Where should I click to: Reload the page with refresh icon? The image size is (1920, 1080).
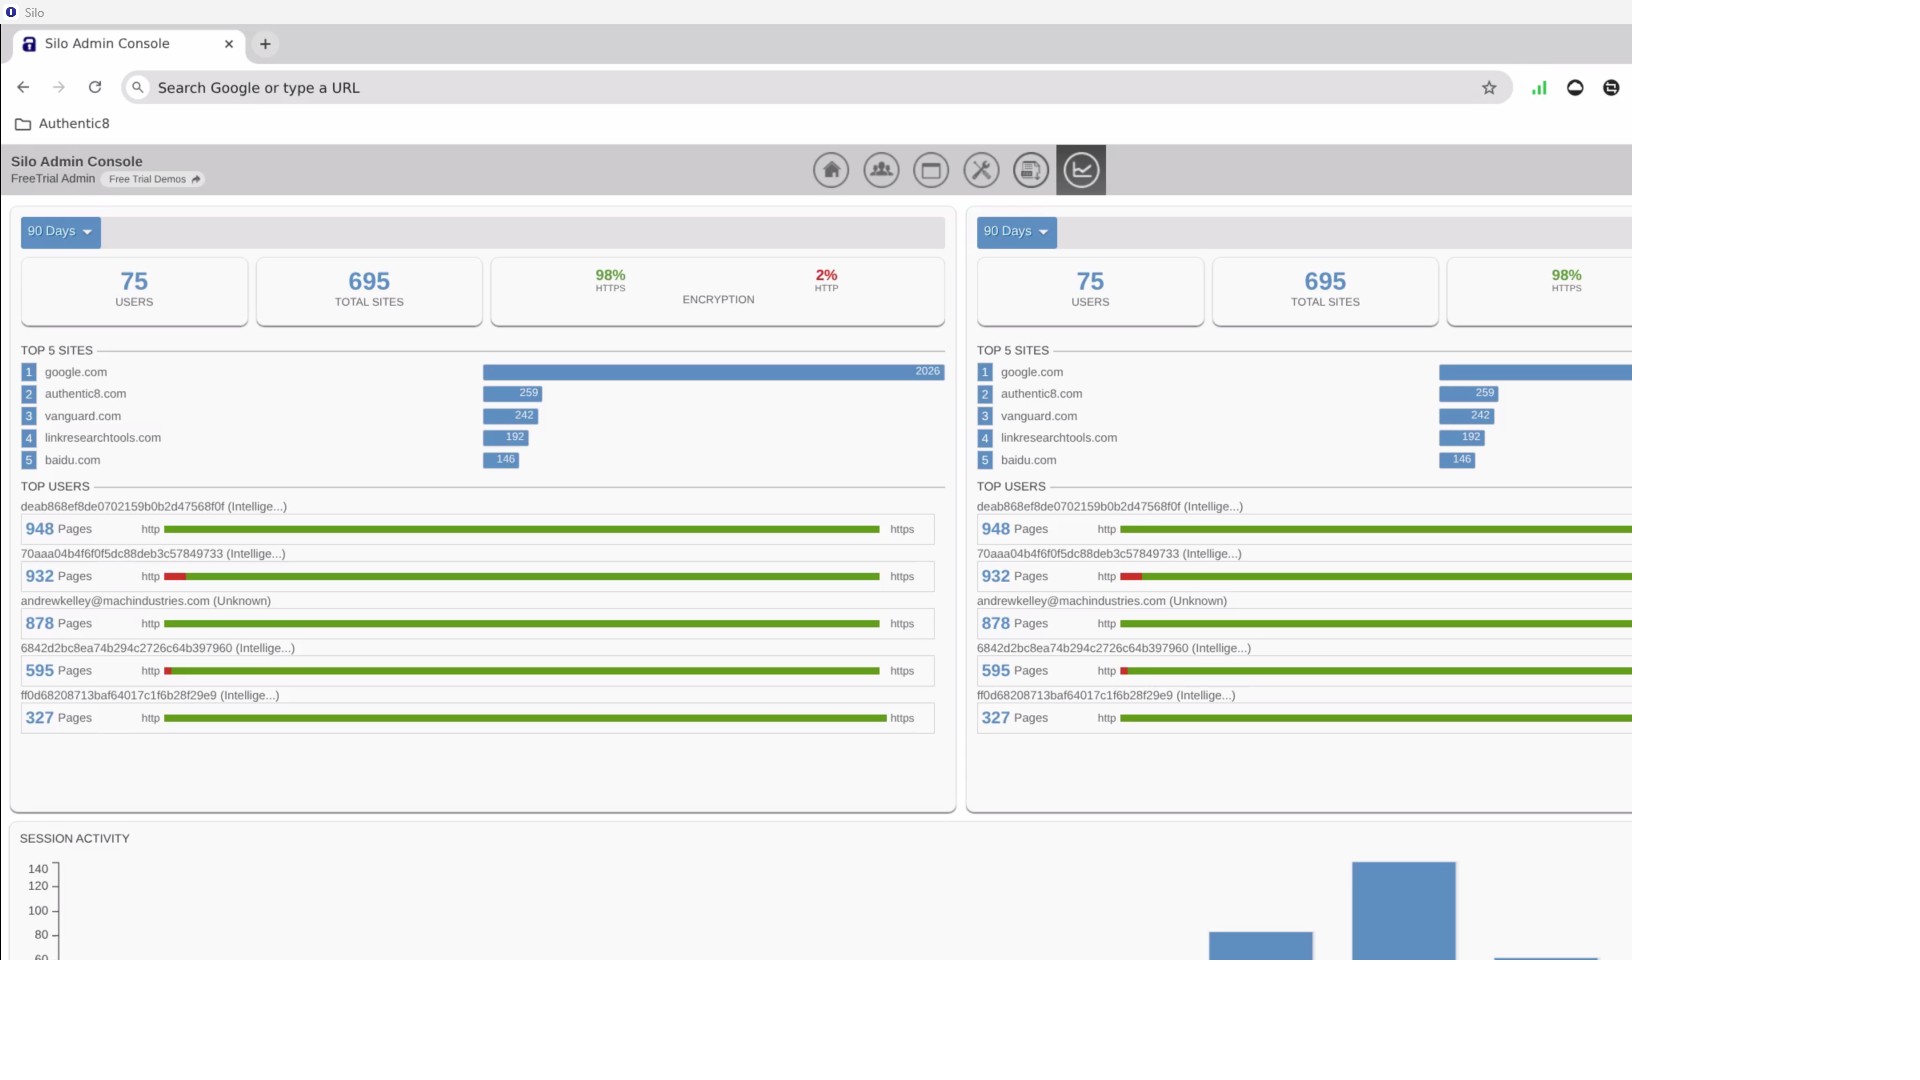pos(95,87)
